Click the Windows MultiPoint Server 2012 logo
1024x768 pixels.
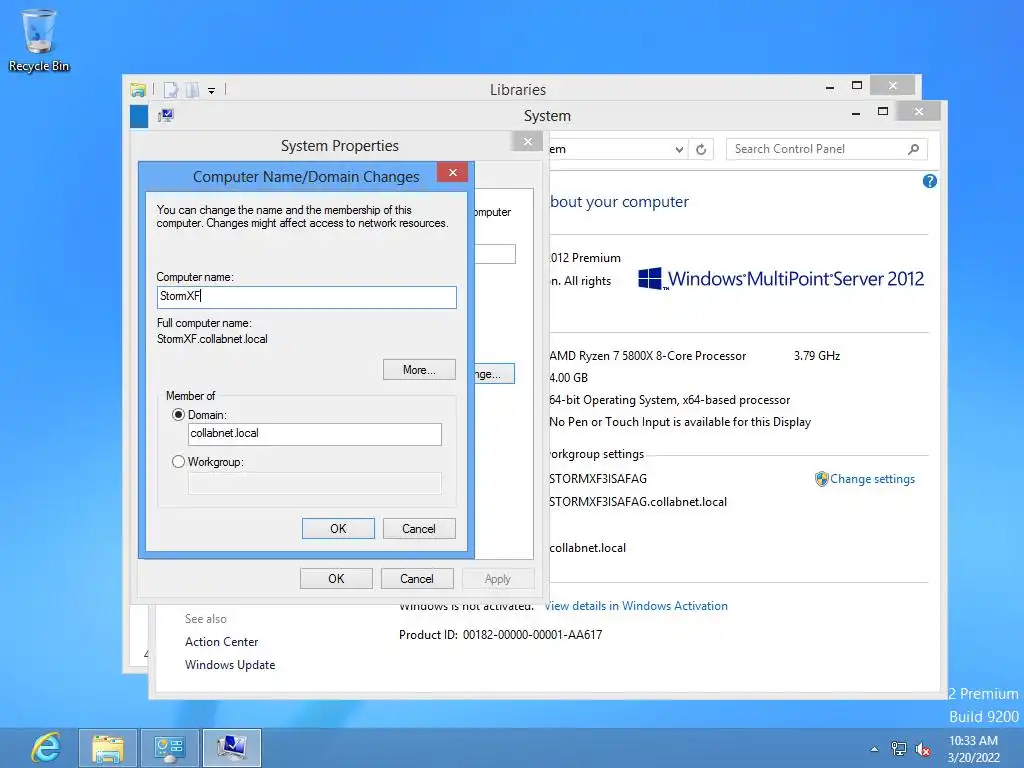(780, 279)
